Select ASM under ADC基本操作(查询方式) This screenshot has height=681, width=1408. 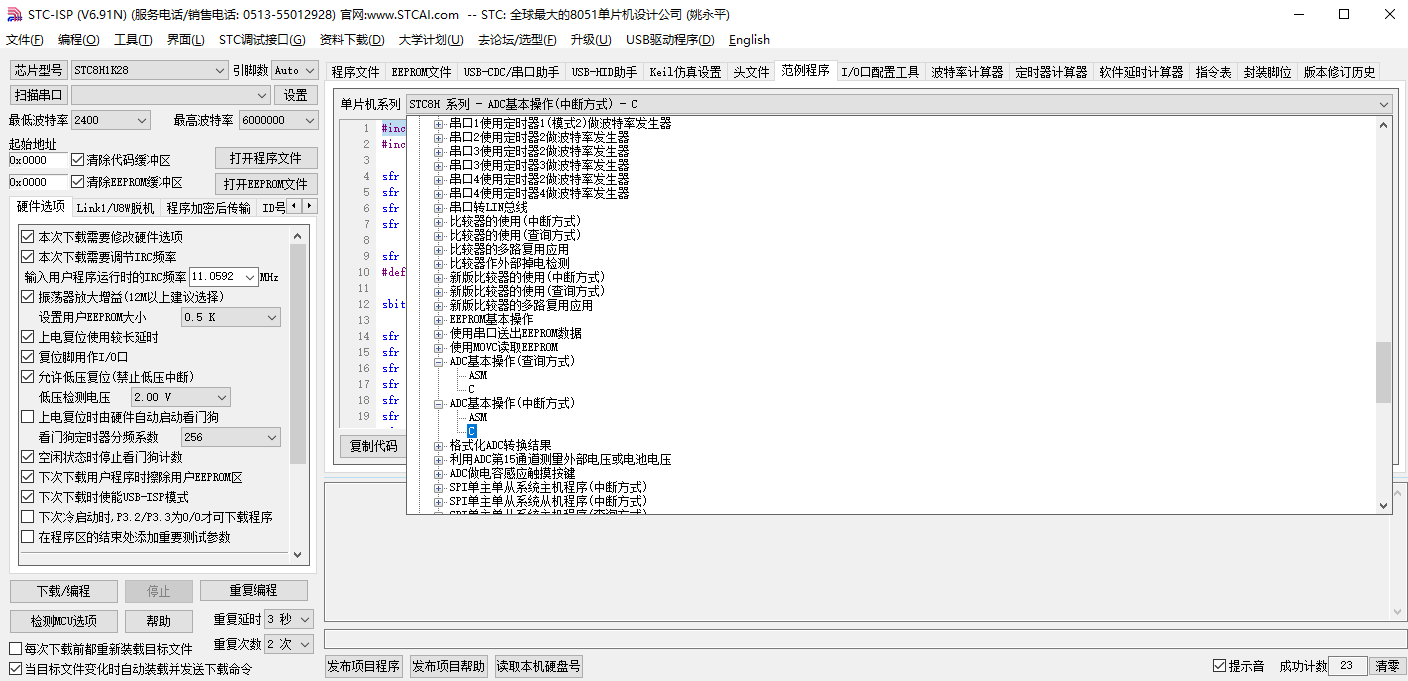point(478,375)
